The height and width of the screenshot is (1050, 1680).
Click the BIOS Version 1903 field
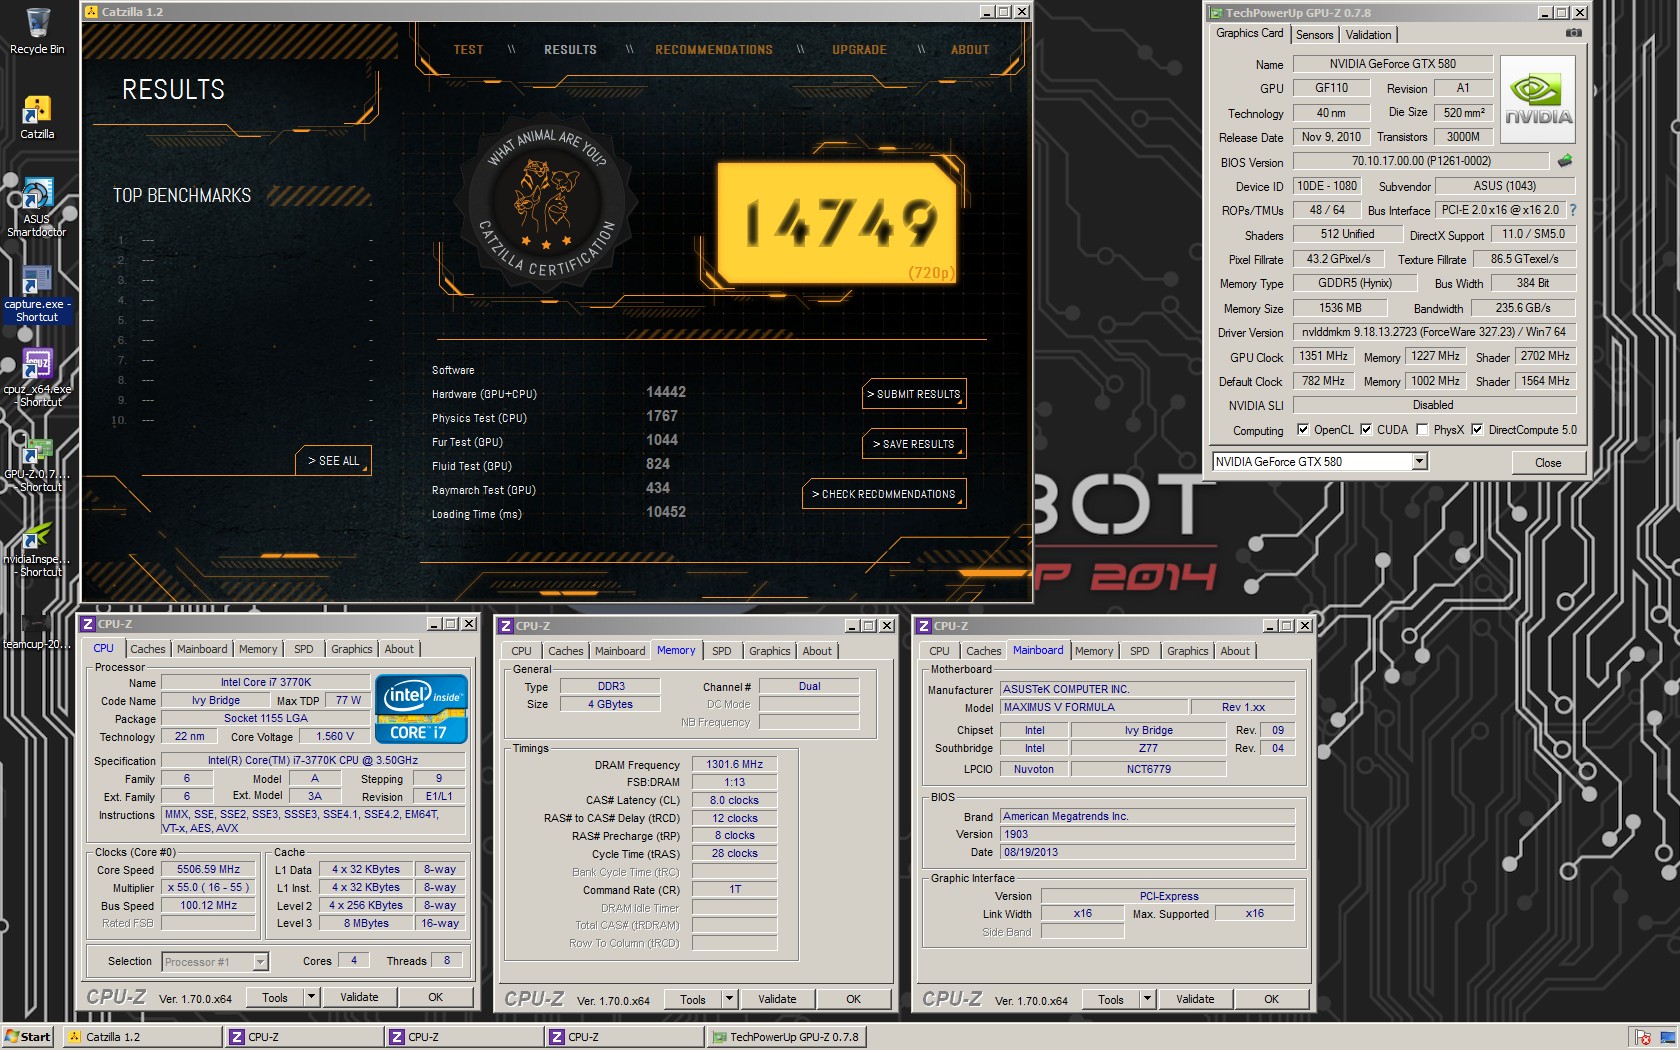point(1147,834)
